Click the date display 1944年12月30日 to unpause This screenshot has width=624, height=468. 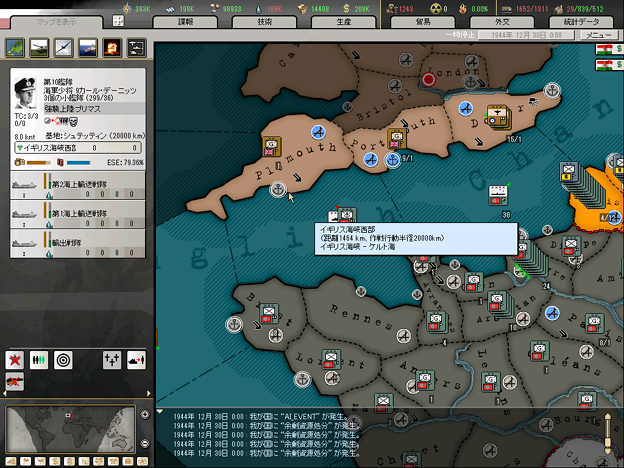[x=526, y=35]
